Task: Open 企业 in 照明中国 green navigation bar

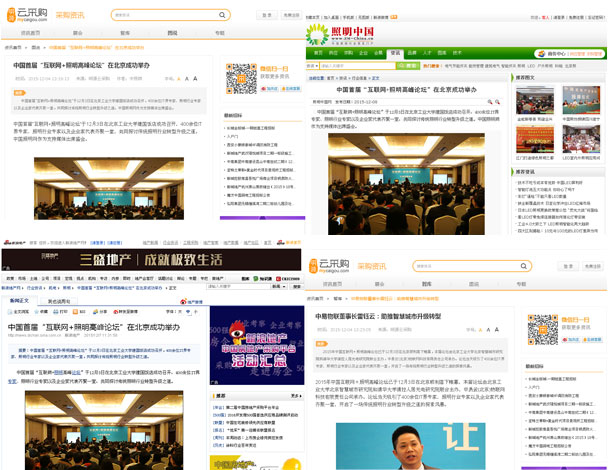Action: point(363,53)
